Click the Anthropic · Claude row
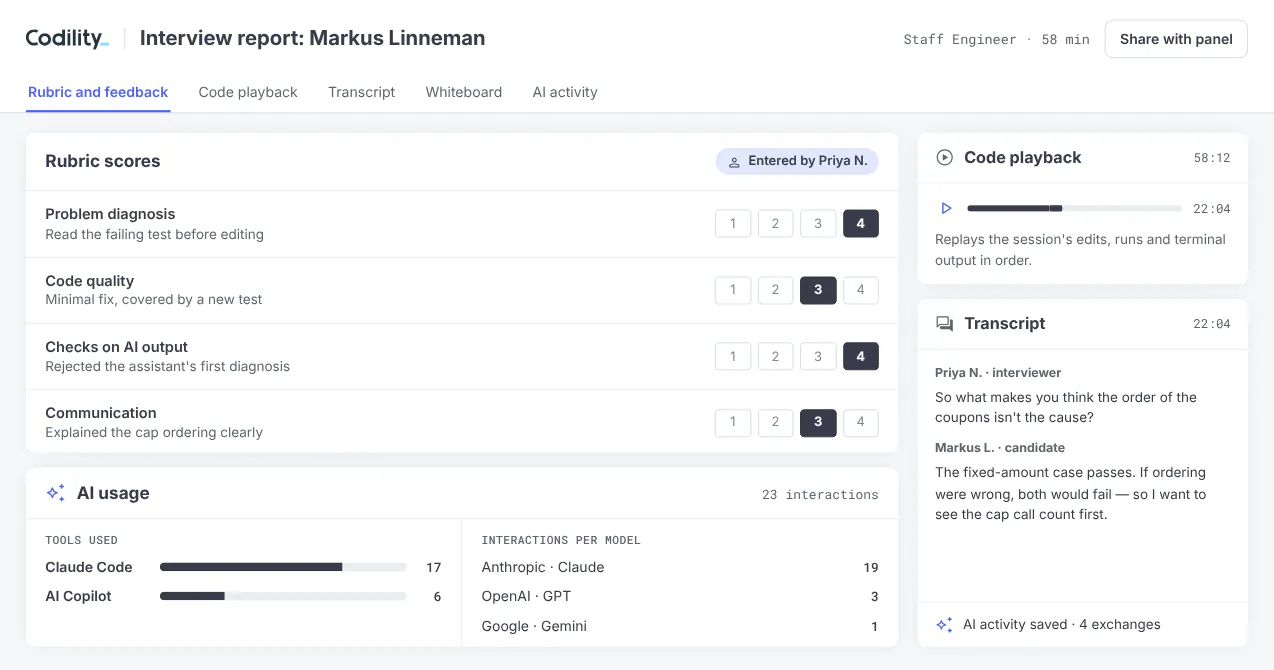The width and height of the screenshot is (1274, 670). 680,567
